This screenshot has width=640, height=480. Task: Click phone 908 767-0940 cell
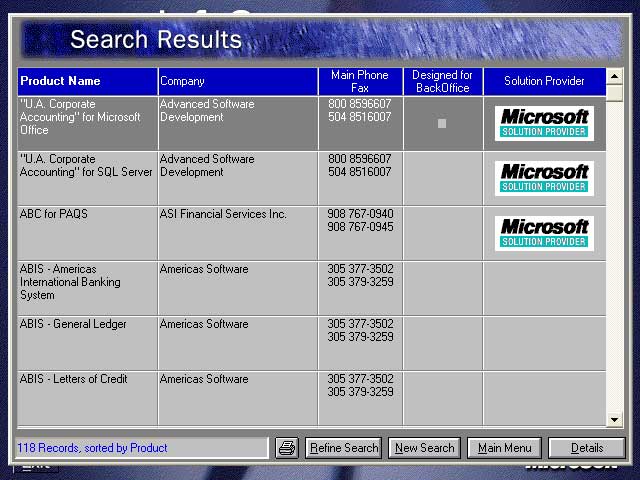tap(360, 233)
